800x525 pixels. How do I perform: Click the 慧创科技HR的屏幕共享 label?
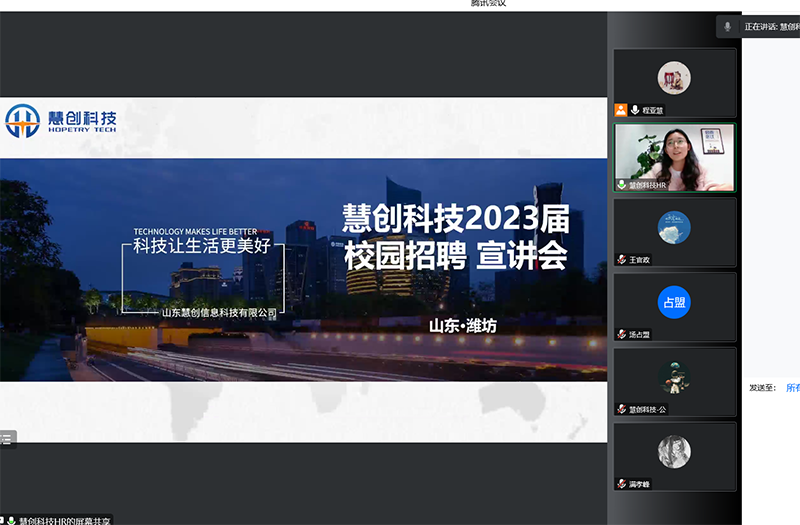coord(64,520)
